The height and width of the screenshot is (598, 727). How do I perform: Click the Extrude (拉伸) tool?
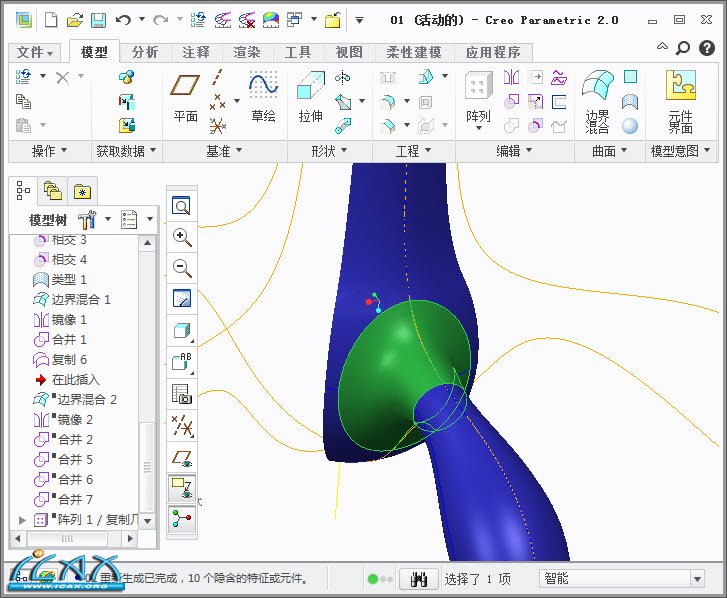pyautogui.click(x=311, y=98)
